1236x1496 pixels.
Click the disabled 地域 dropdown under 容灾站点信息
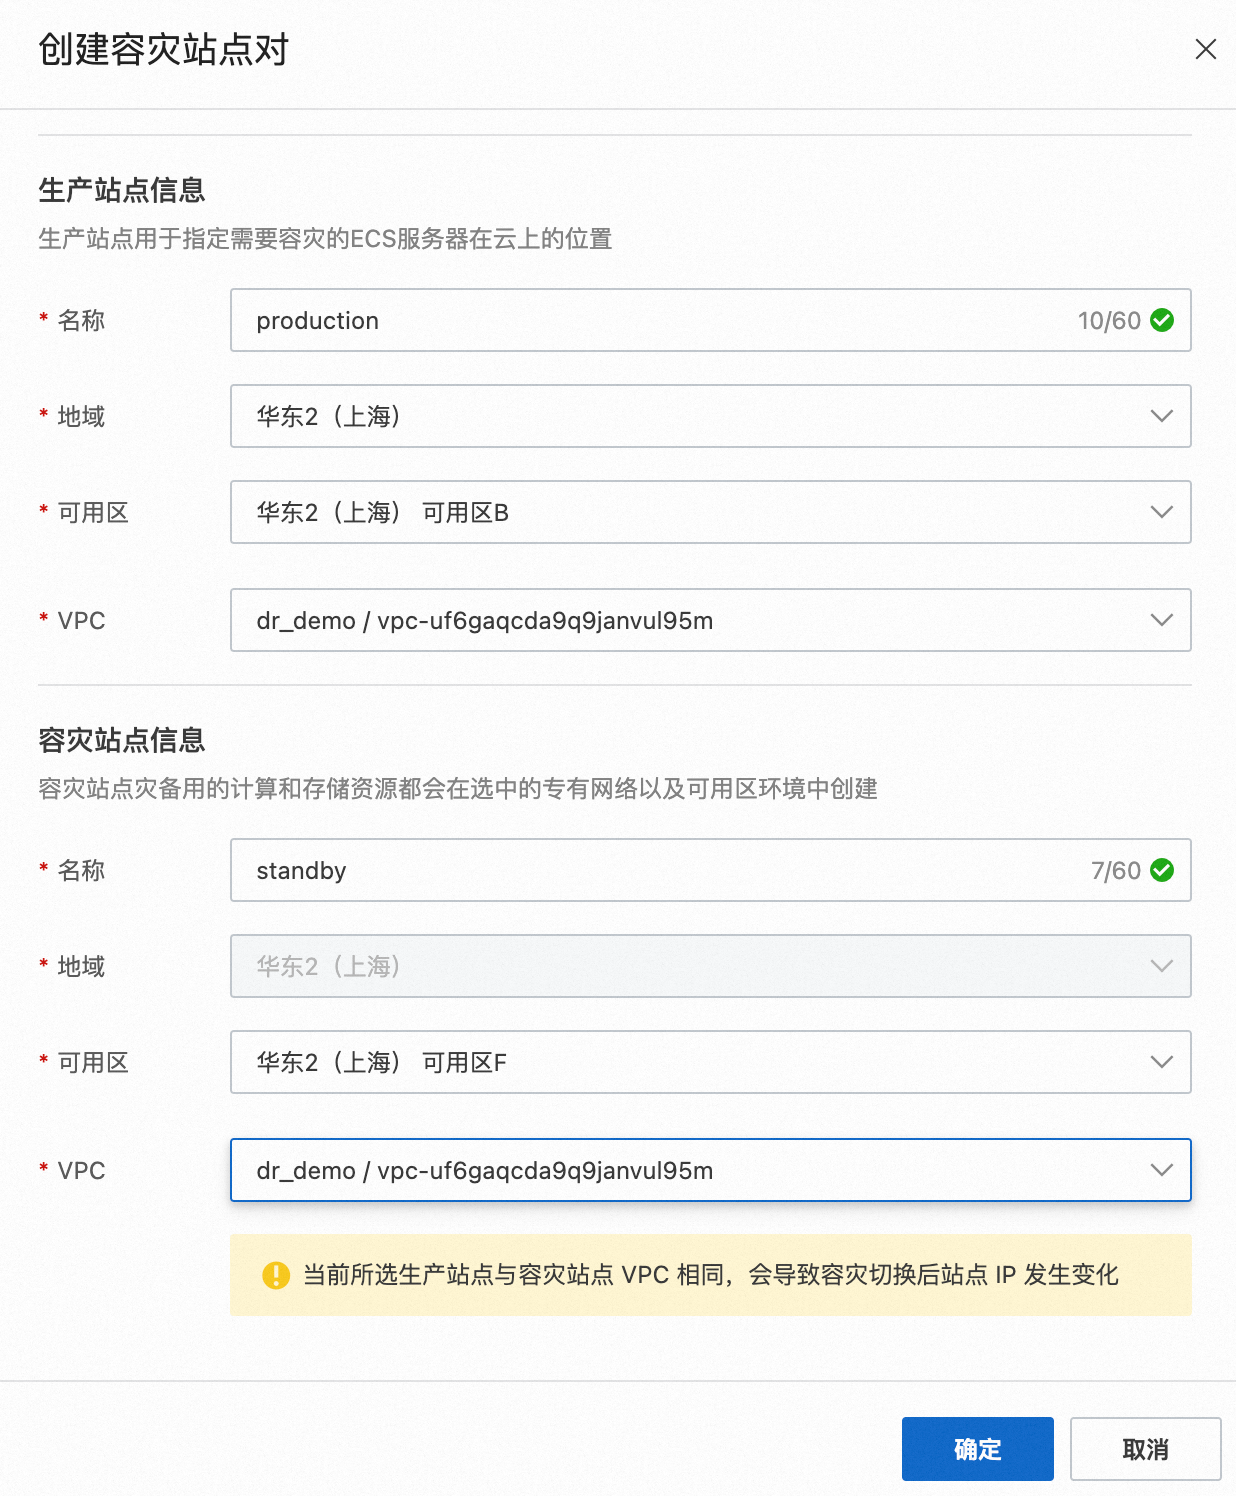pos(711,966)
